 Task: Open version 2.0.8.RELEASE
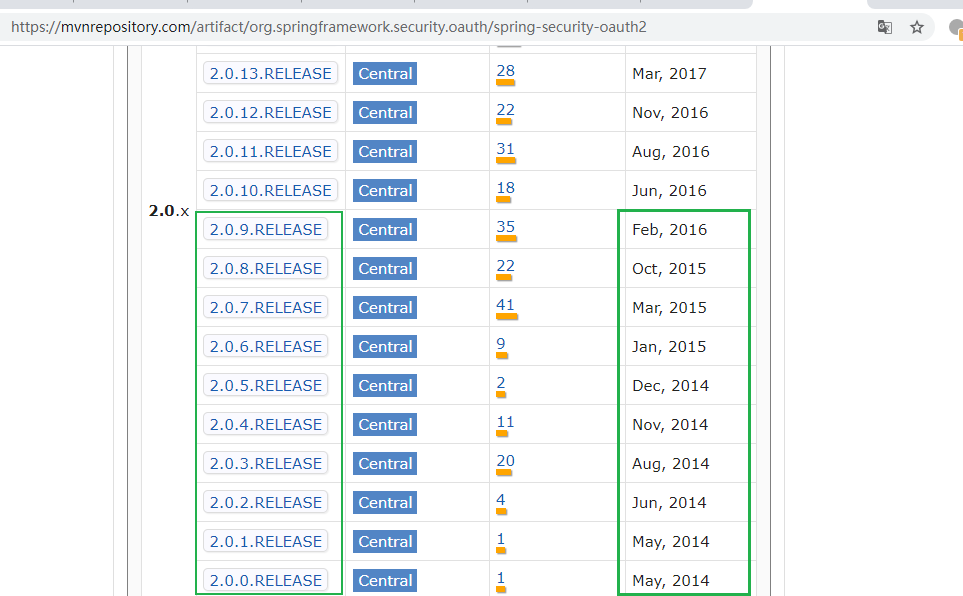click(265, 269)
